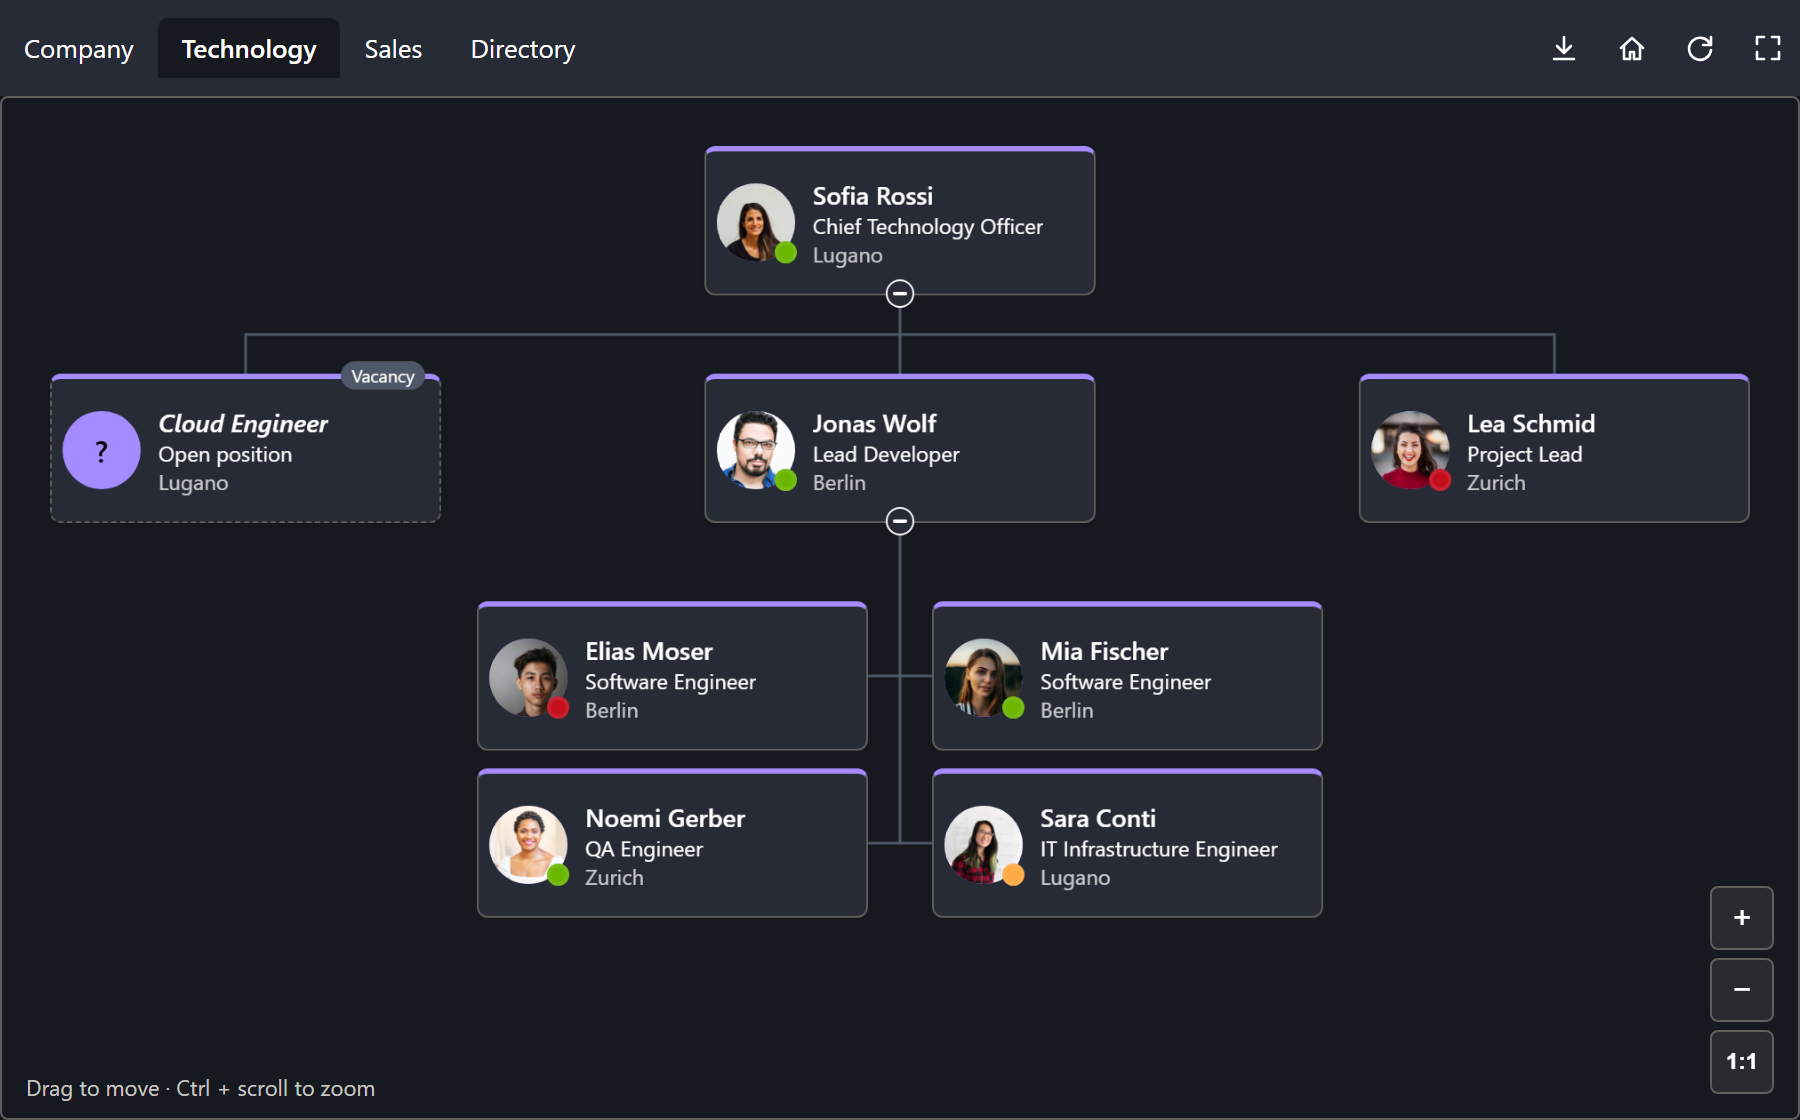Switch to the Sales tab
This screenshot has height=1120, width=1800.
[x=393, y=49]
